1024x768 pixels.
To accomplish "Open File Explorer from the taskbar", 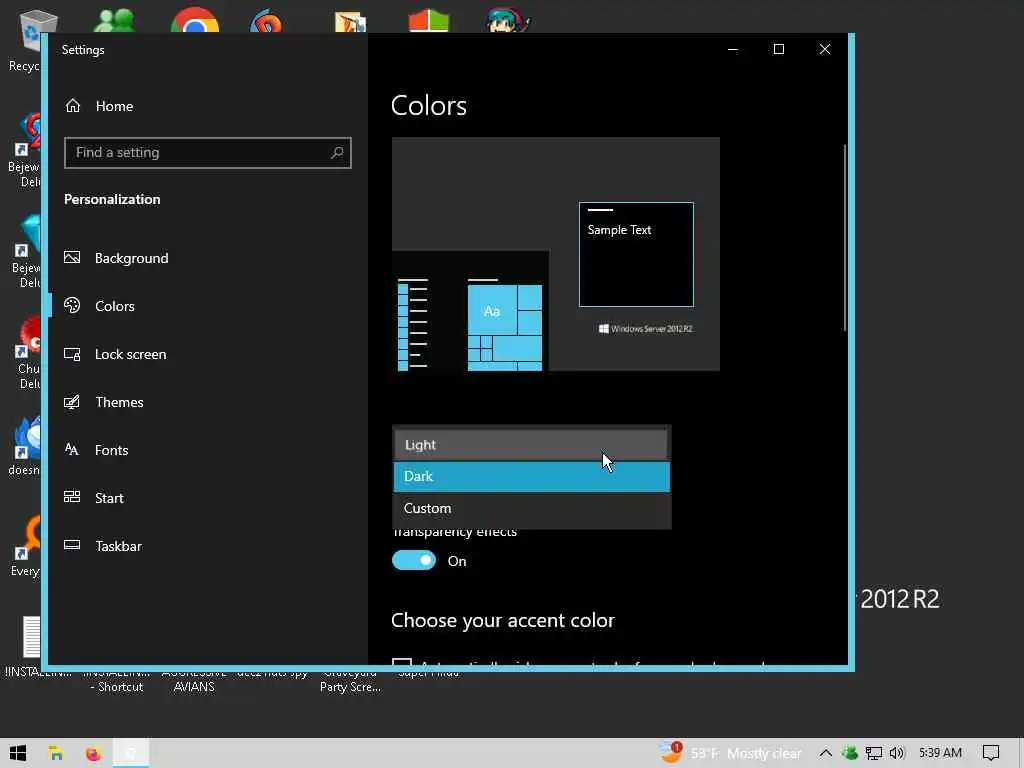I will click(x=56, y=753).
